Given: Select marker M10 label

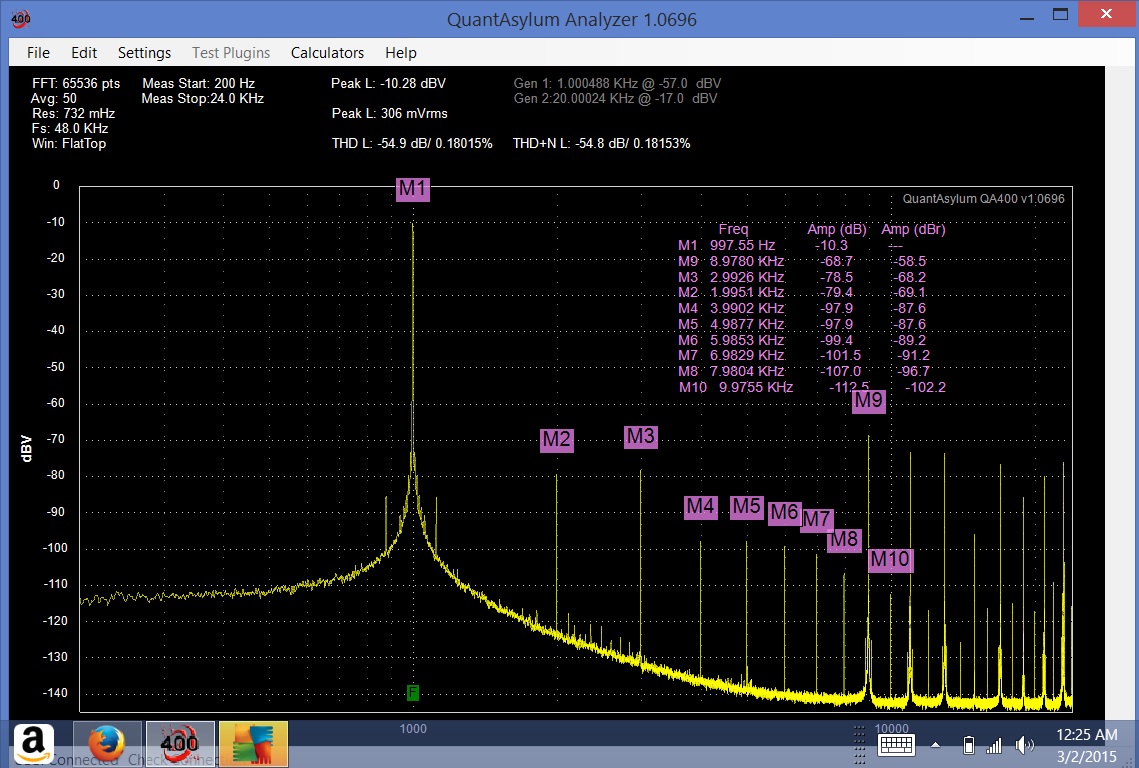Looking at the screenshot, I should [x=891, y=559].
